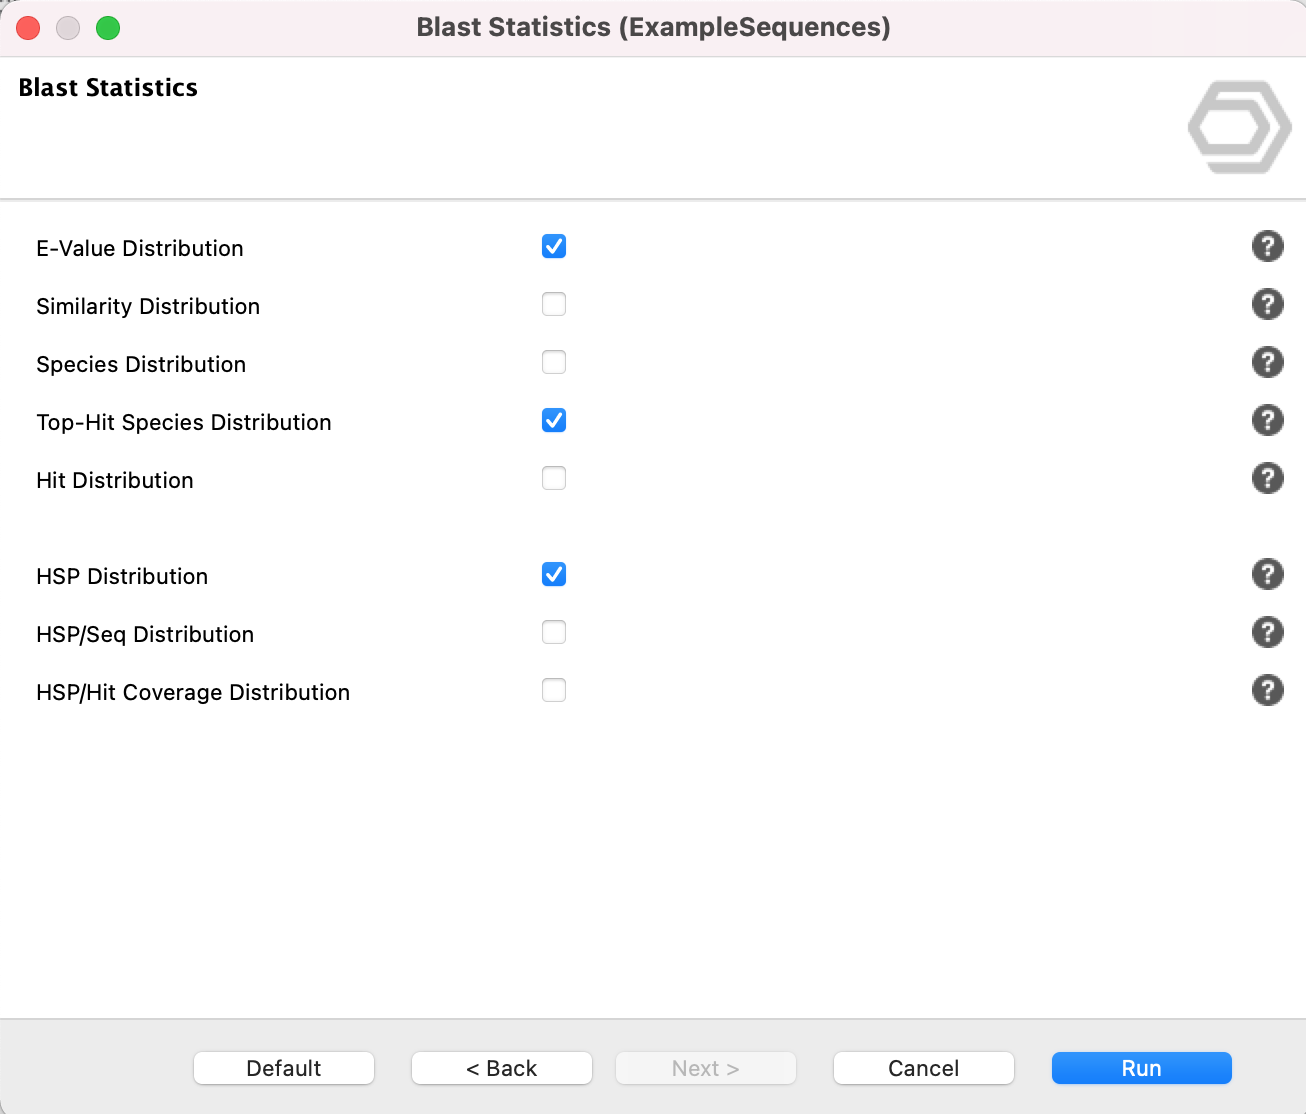Click the Cancel button
The height and width of the screenshot is (1114, 1306).
click(x=923, y=1068)
